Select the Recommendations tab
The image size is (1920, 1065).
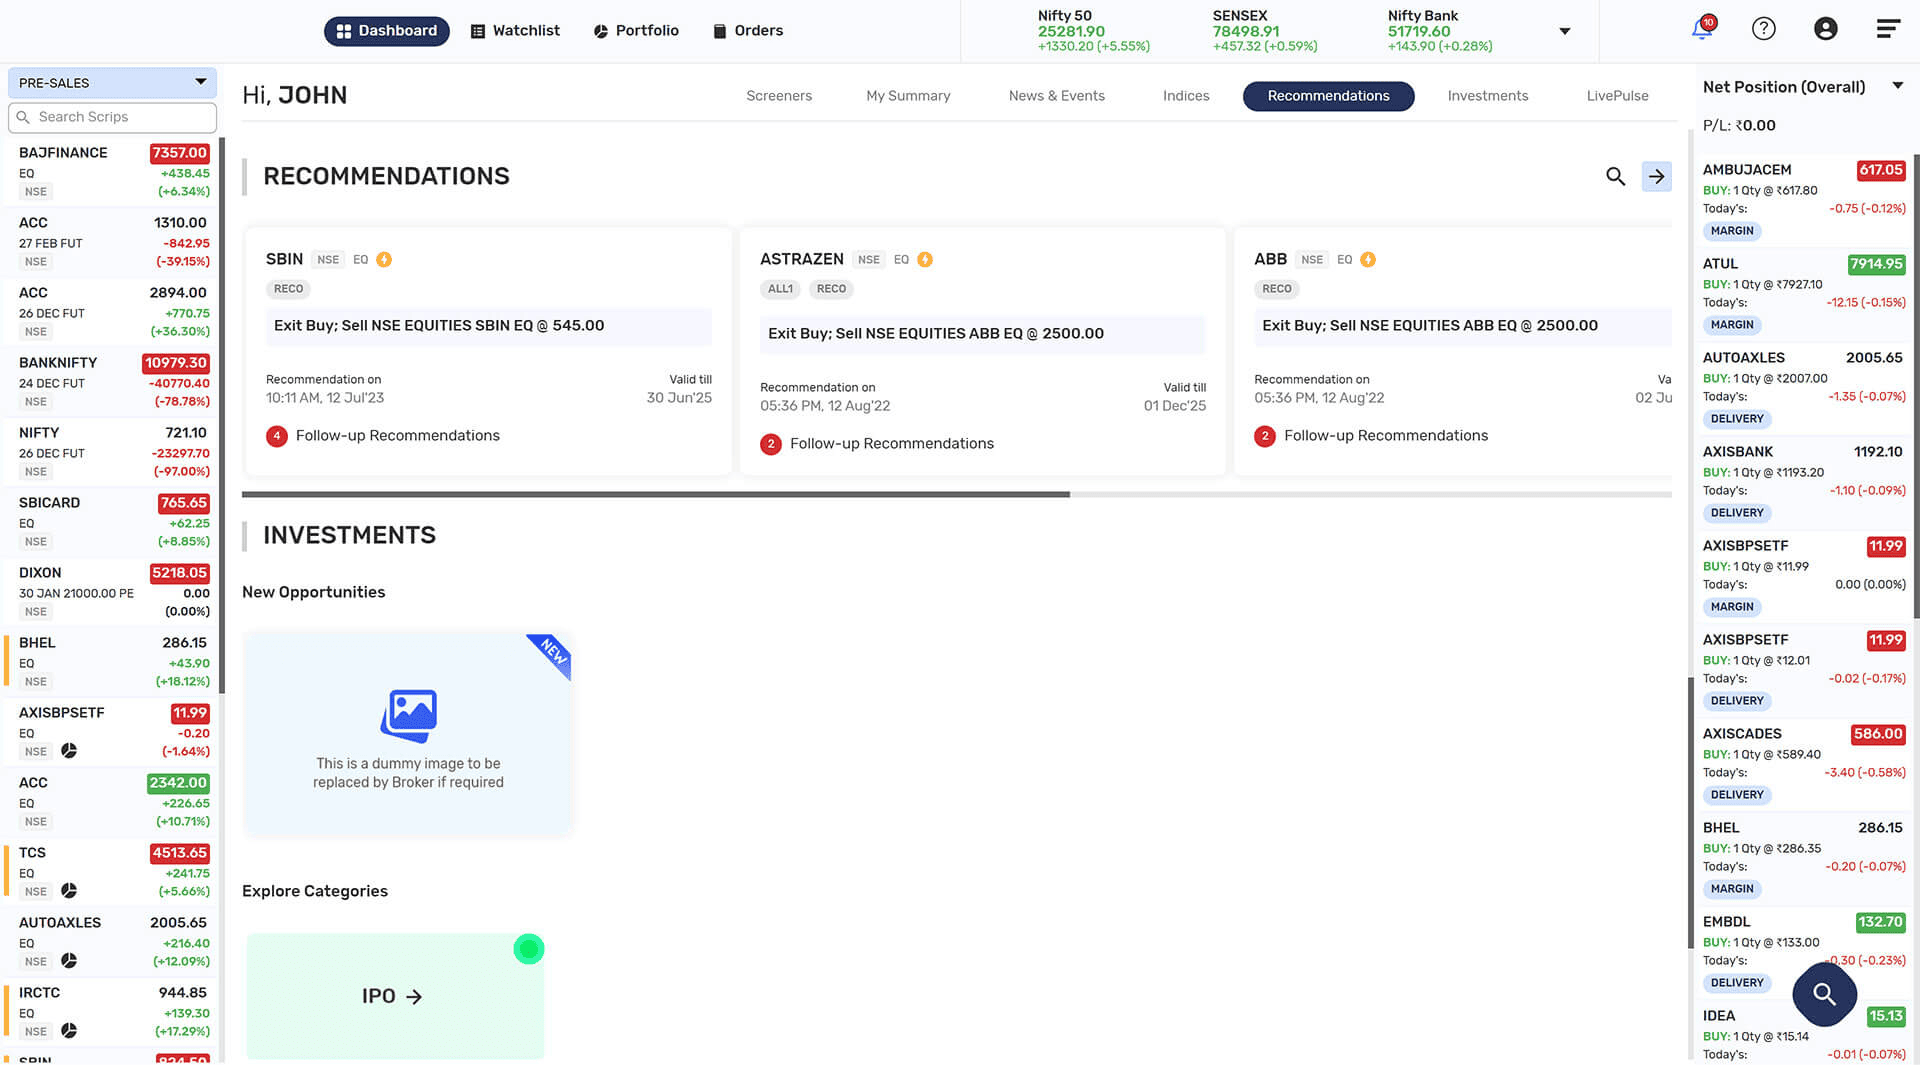click(x=1329, y=96)
